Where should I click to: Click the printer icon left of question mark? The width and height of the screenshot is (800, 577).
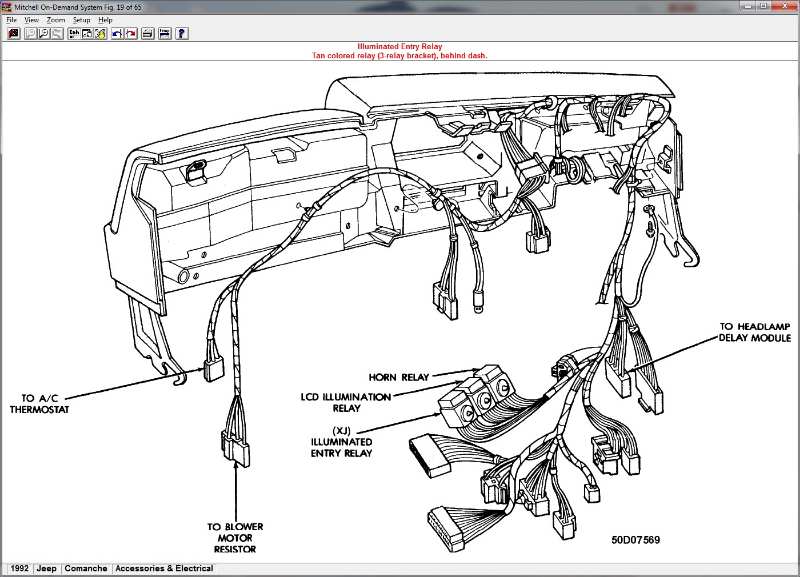click(164, 33)
